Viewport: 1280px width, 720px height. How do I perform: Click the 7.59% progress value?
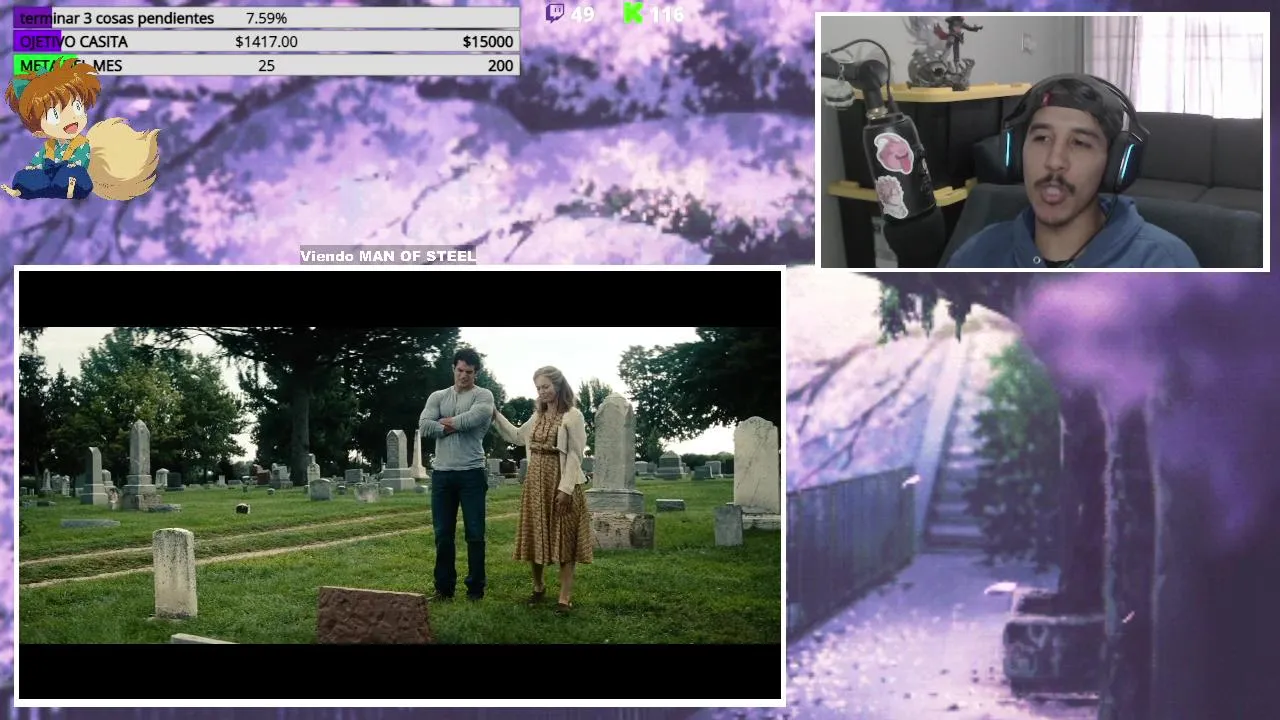266,18
